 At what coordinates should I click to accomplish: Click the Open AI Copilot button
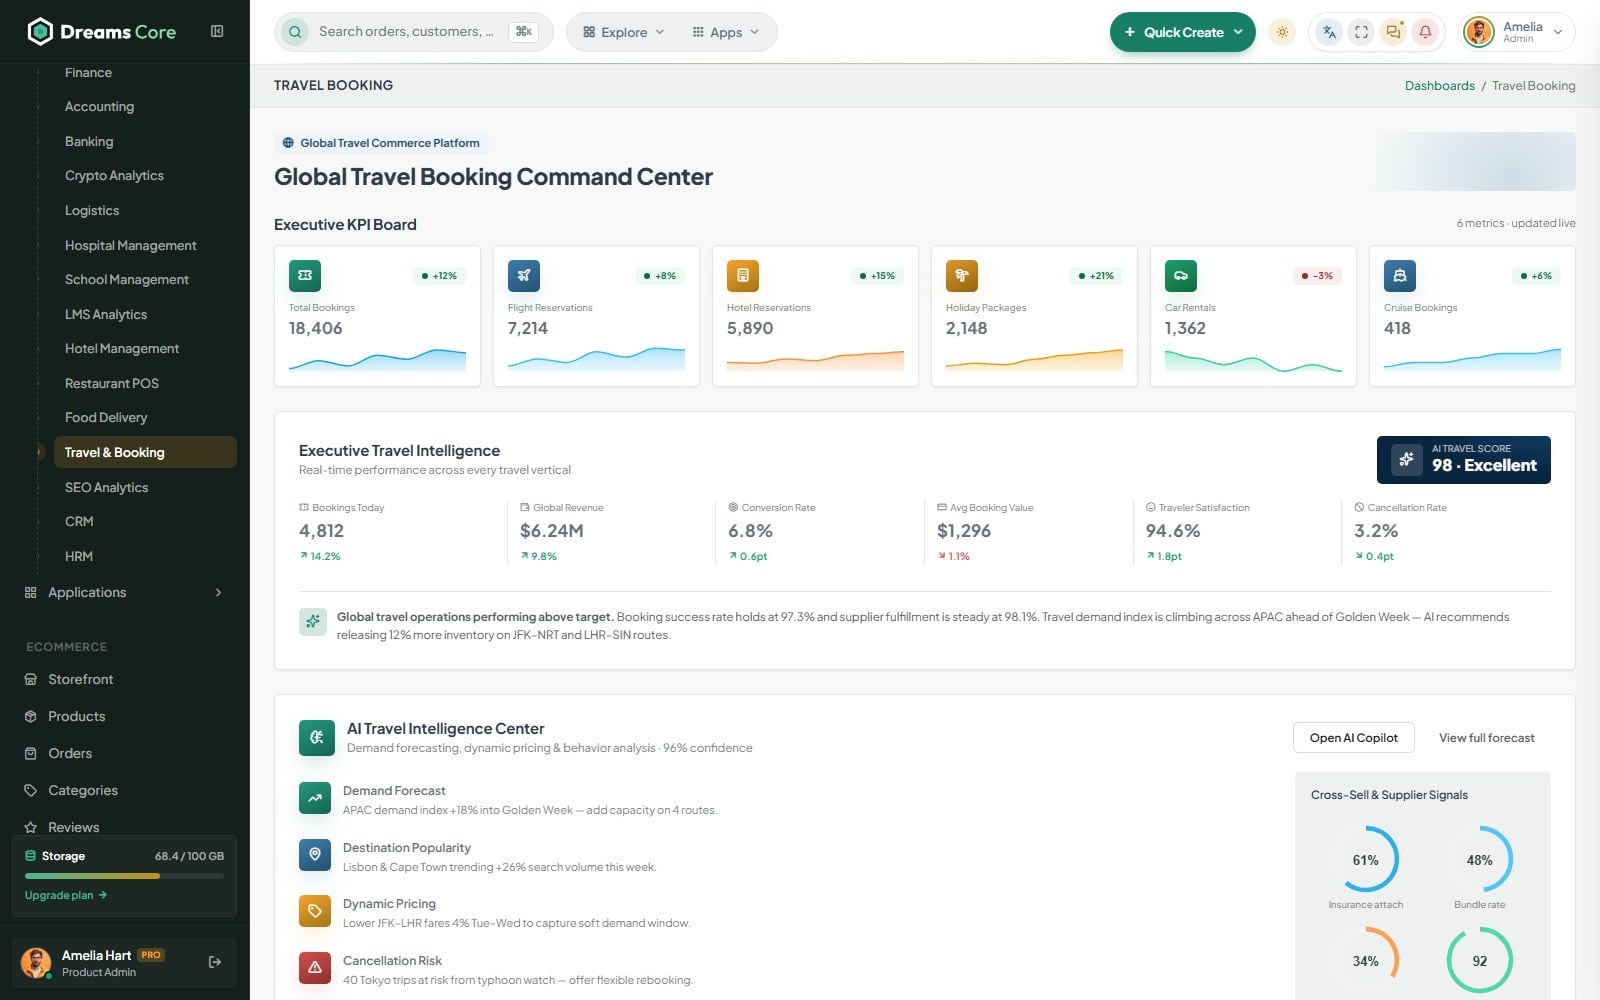[1354, 738]
